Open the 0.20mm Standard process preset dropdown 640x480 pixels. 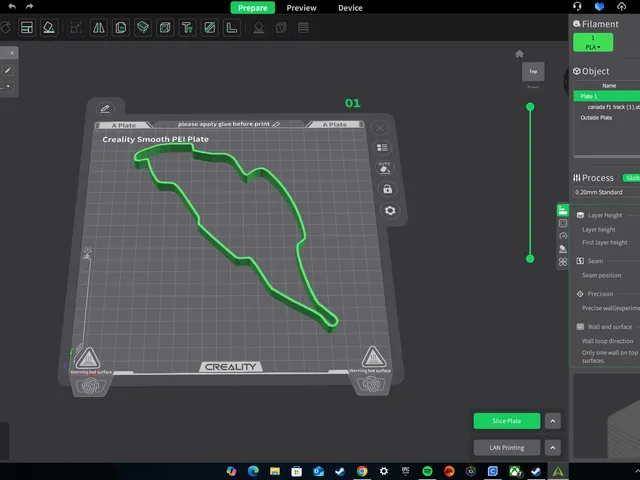pyautogui.click(x=606, y=192)
